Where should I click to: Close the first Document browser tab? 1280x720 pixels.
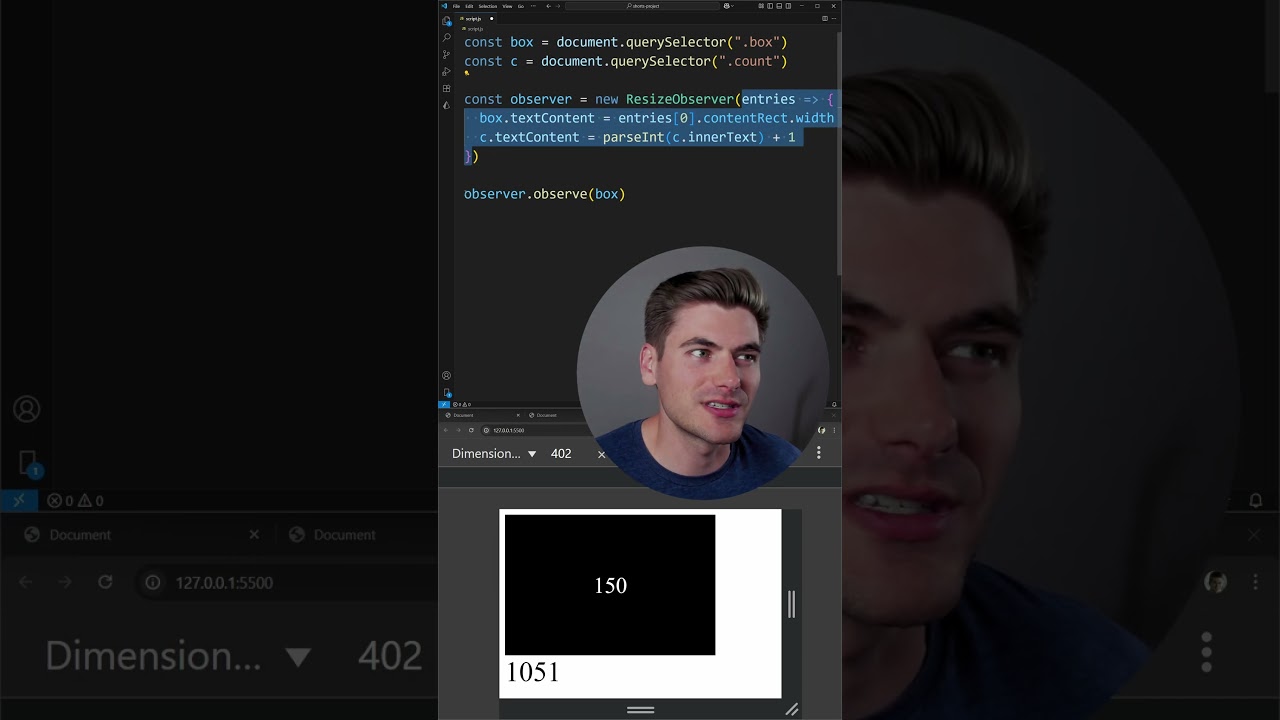click(518, 415)
